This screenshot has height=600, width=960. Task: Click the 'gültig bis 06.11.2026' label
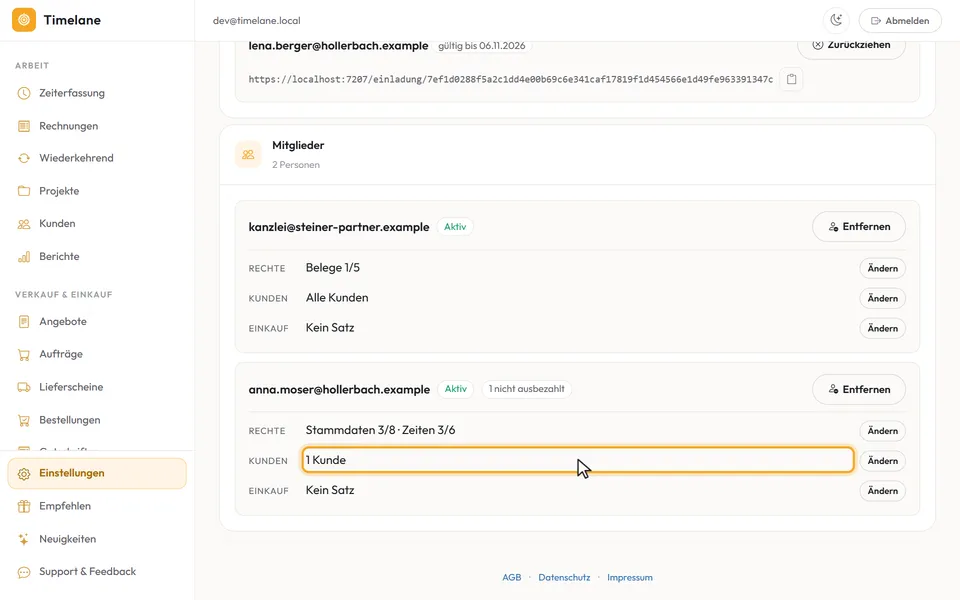click(482, 46)
